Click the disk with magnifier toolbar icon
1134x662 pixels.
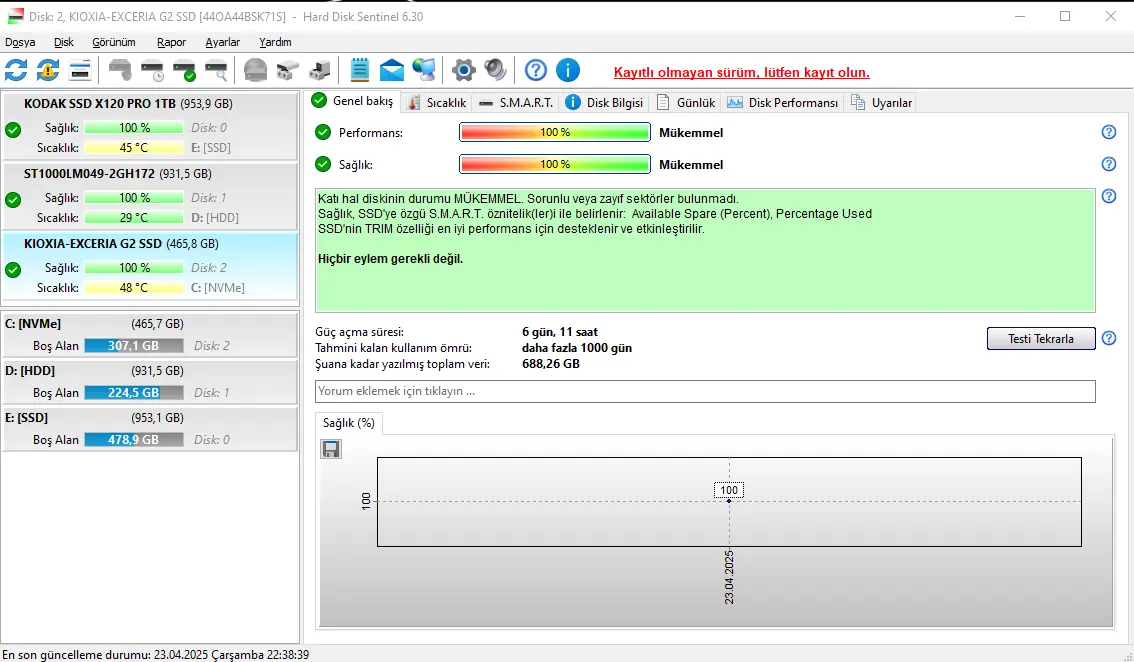coord(216,70)
